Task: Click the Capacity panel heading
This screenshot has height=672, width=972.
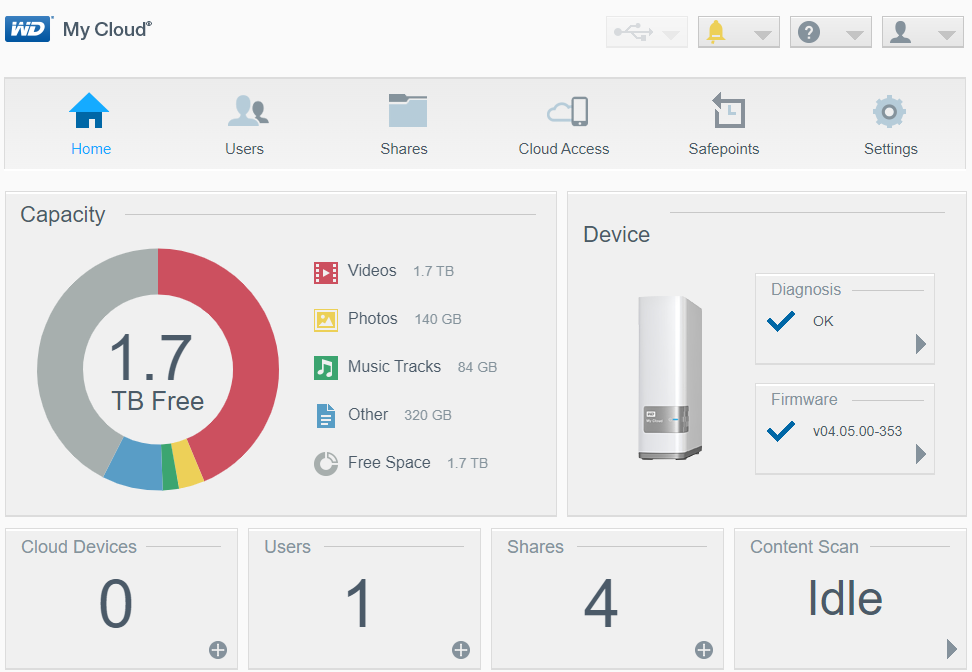Action: coord(63,214)
